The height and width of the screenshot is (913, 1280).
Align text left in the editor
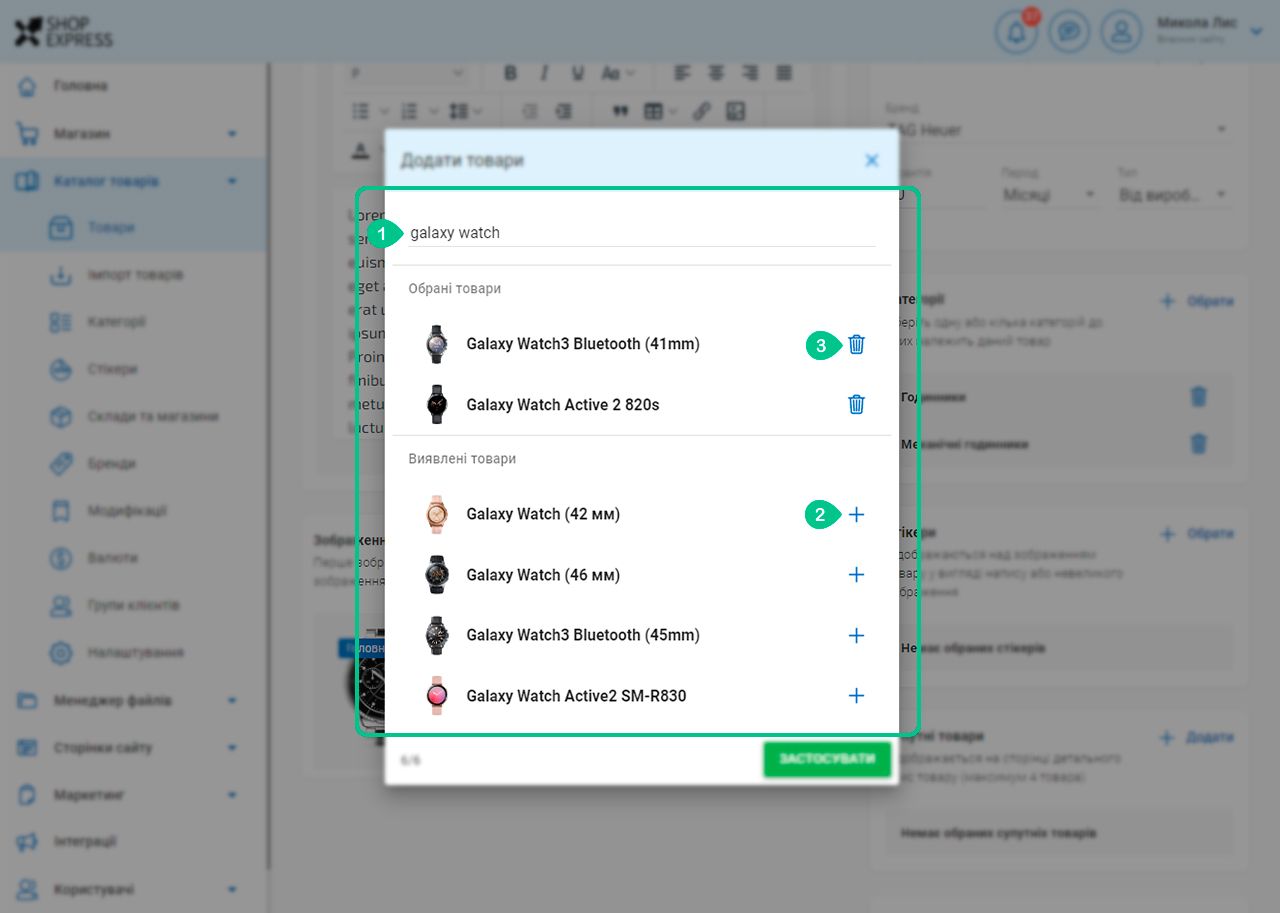682,73
